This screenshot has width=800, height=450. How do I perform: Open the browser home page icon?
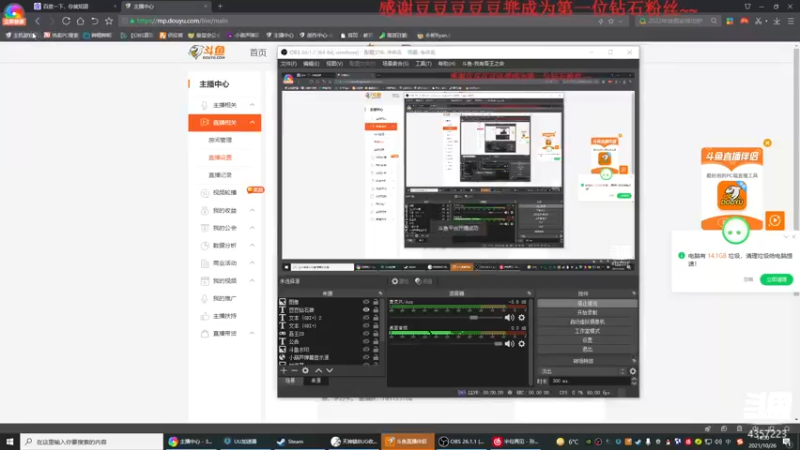[x=80, y=21]
